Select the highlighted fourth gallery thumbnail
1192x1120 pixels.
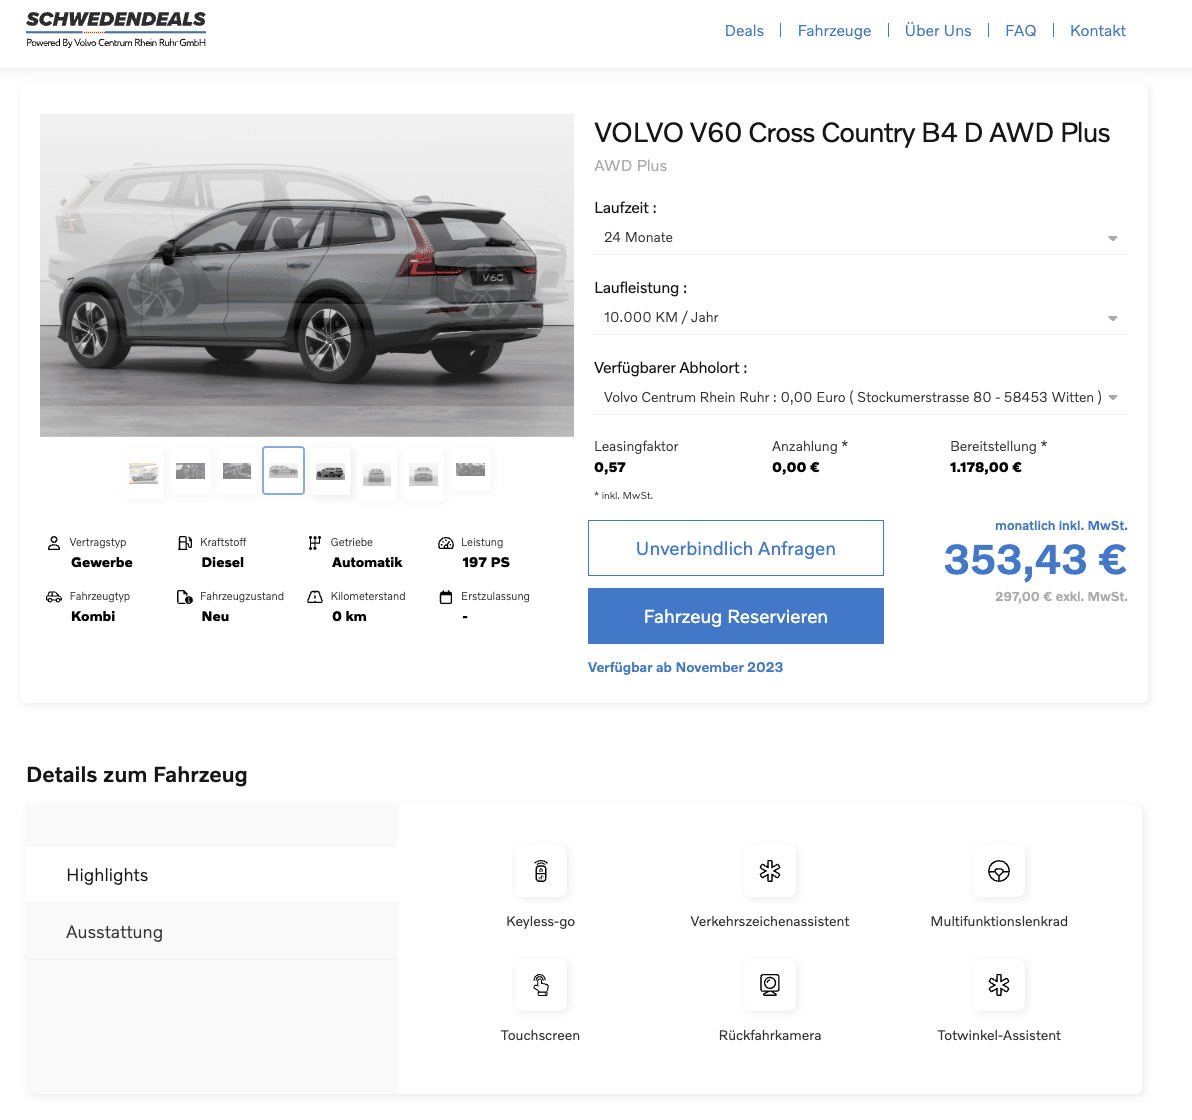pyautogui.click(x=284, y=471)
